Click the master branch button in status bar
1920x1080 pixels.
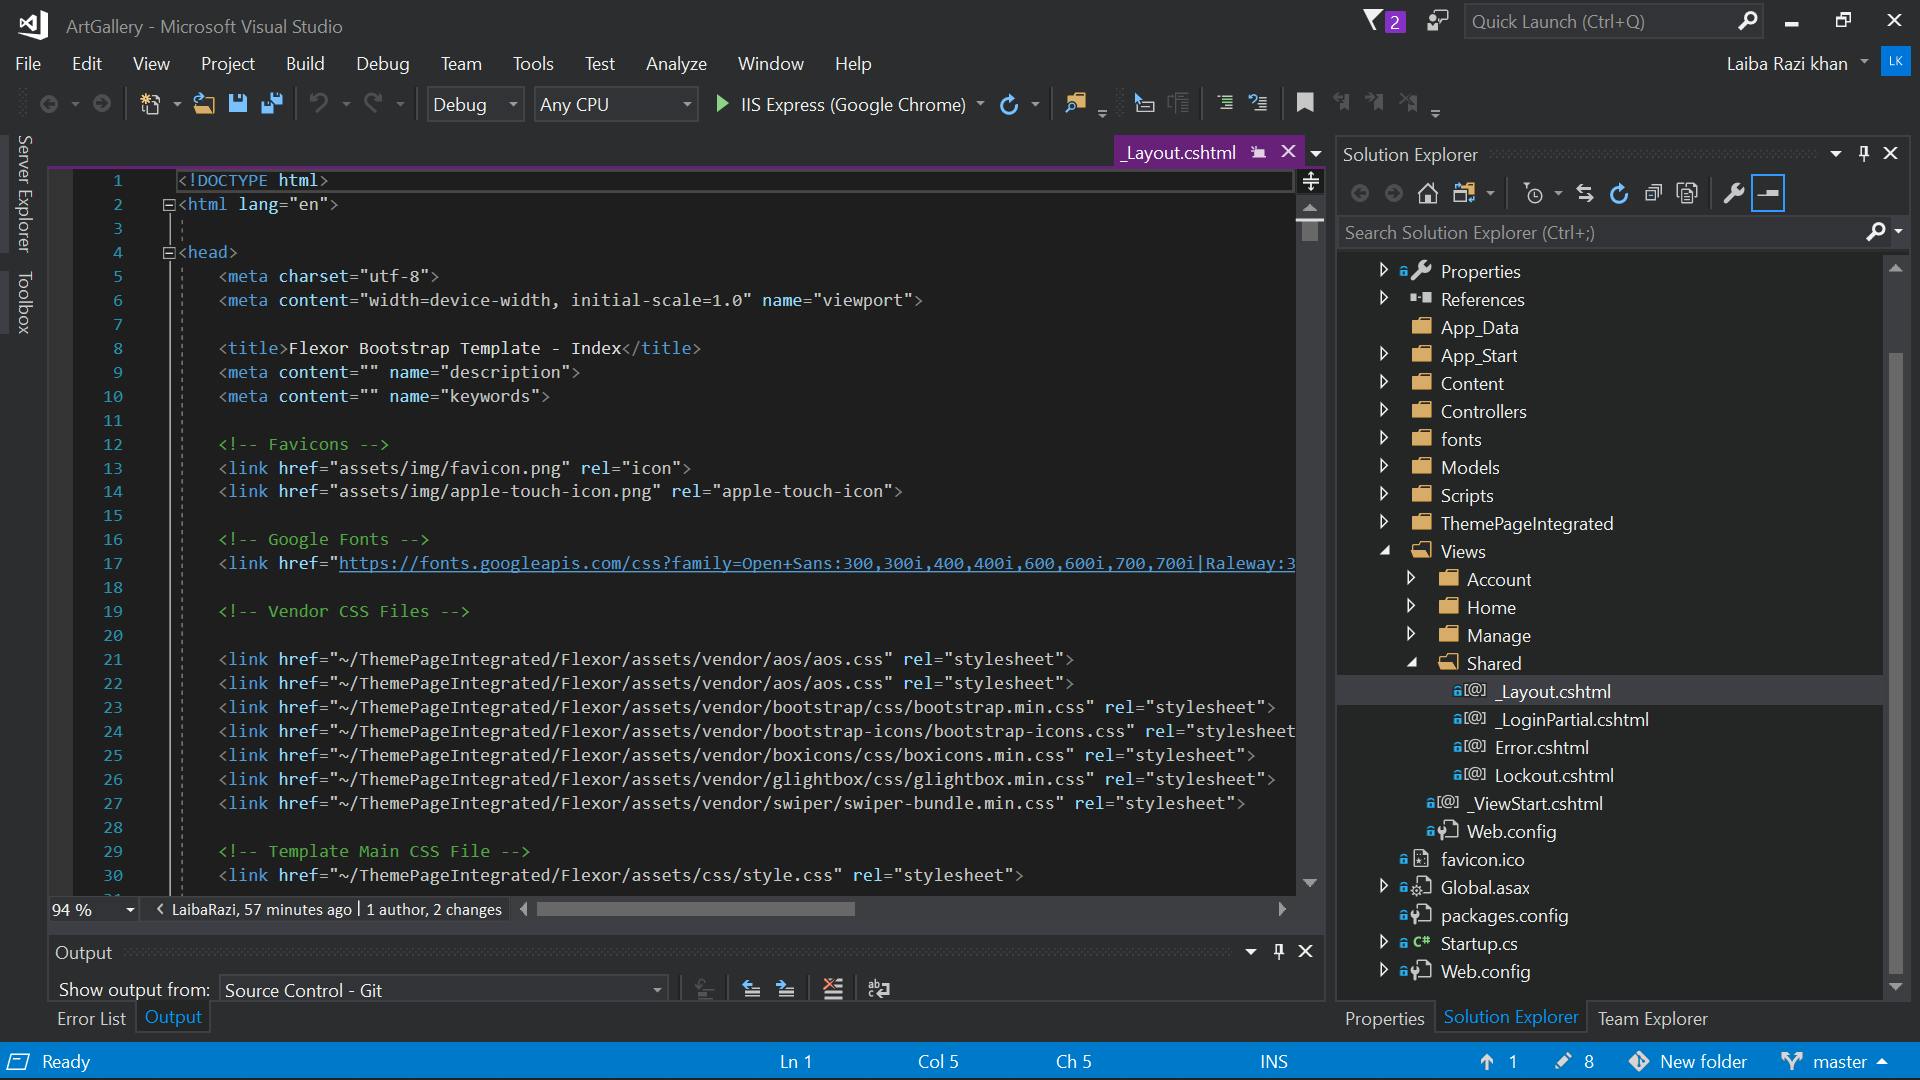[x=1835, y=1061]
